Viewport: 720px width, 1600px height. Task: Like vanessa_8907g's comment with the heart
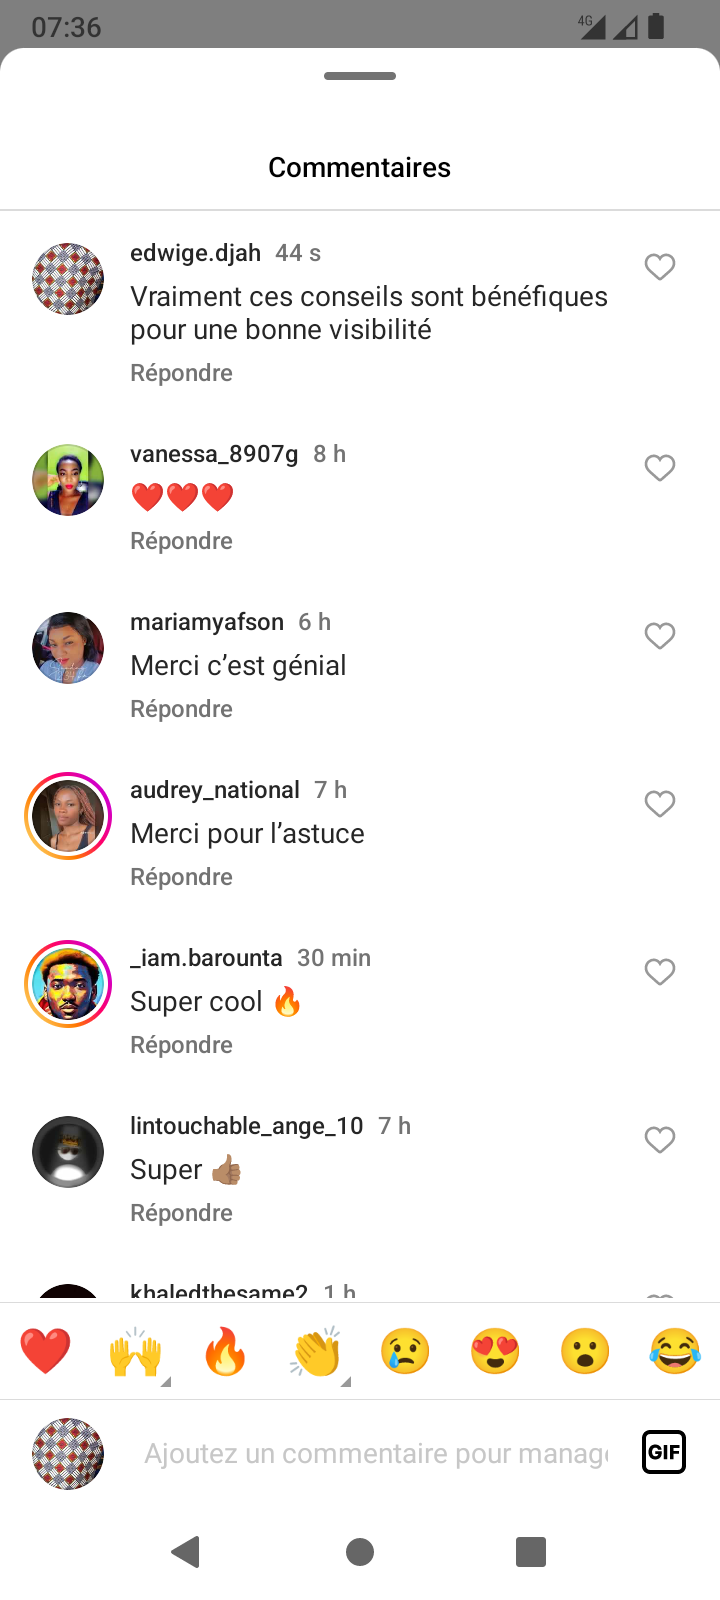pyautogui.click(x=660, y=468)
